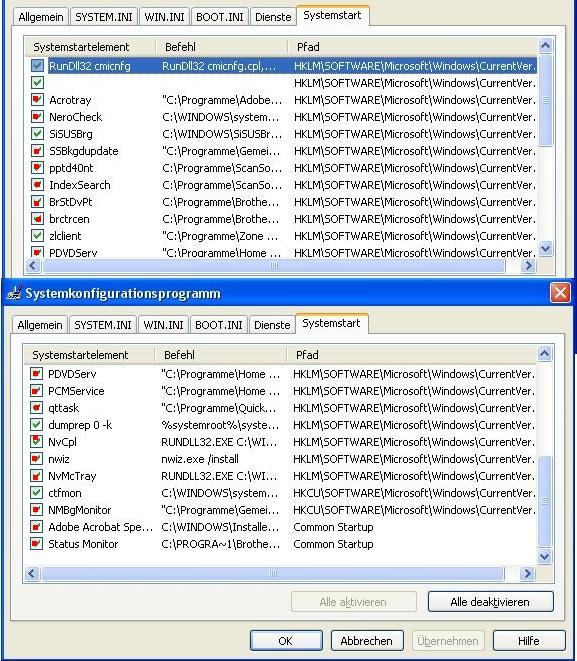Image resolution: width=577 pixels, height=661 pixels.
Task: Click scroll right arrow in upper list
Action: pyautogui.click(x=528, y=266)
